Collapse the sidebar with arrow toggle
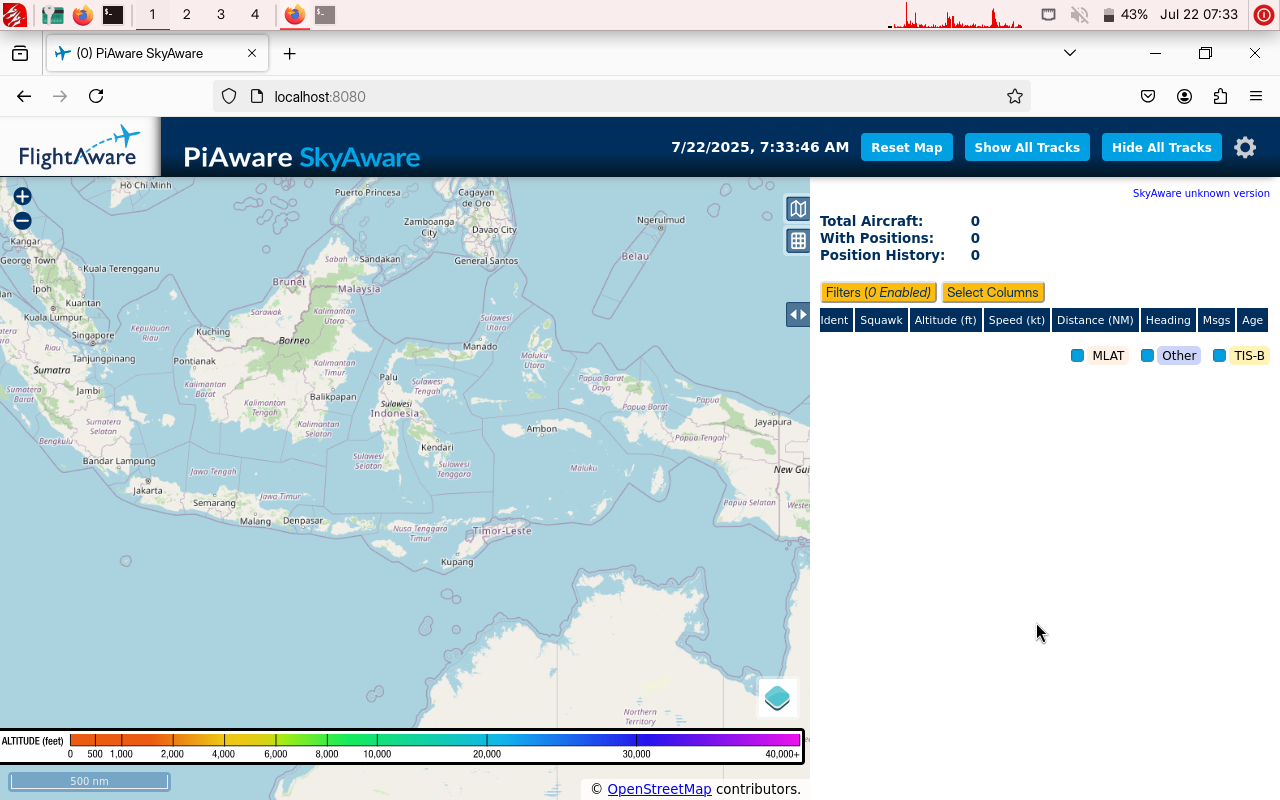The height and width of the screenshot is (800, 1280). click(797, 315)
